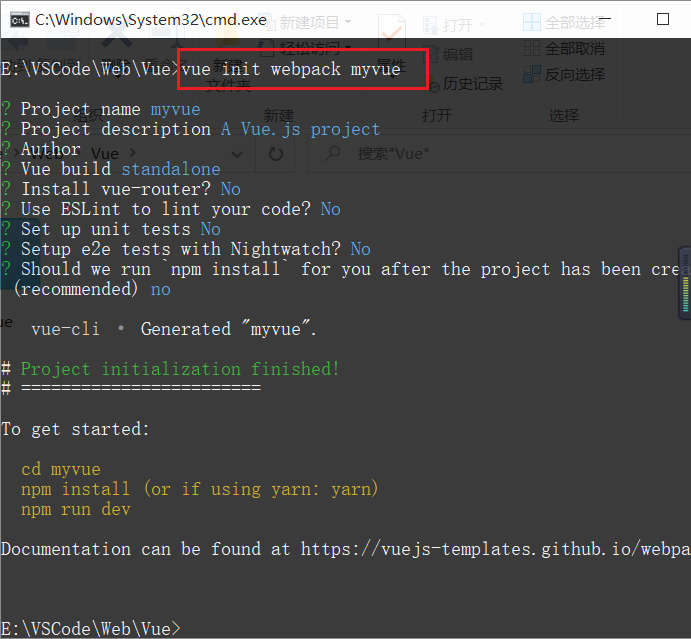Click the bottom E:\VSCode\Web\Vue> prompt
691x639 pixels.
(91, 628)
